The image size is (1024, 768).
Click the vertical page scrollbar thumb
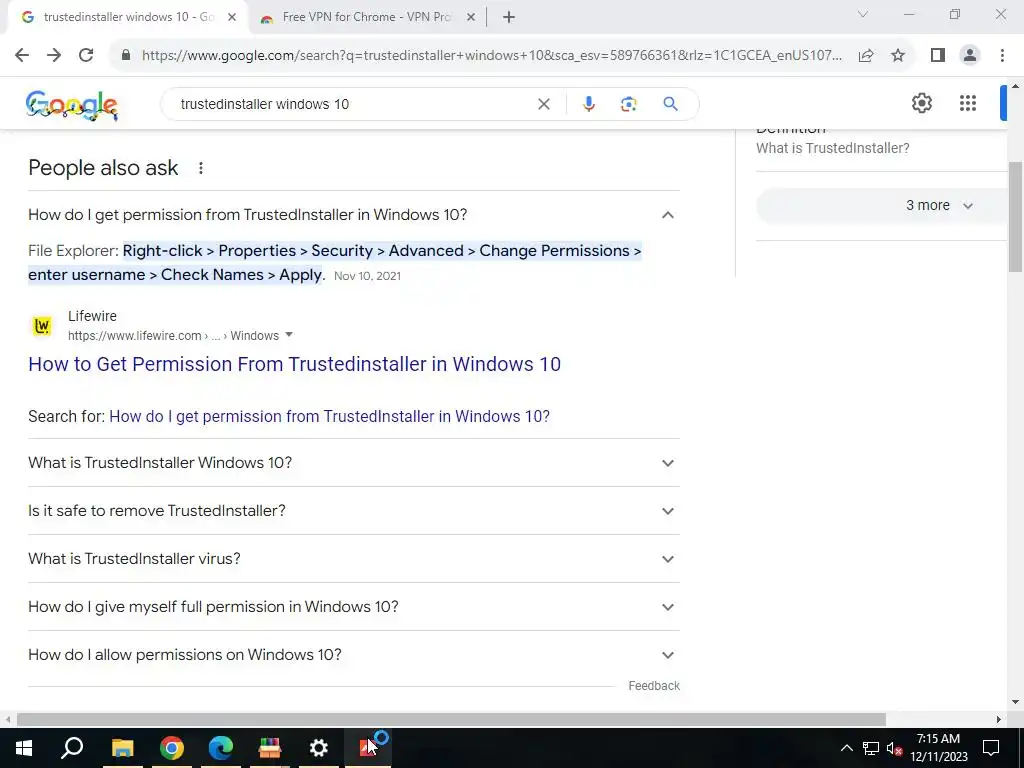(x=1016, y=217)
